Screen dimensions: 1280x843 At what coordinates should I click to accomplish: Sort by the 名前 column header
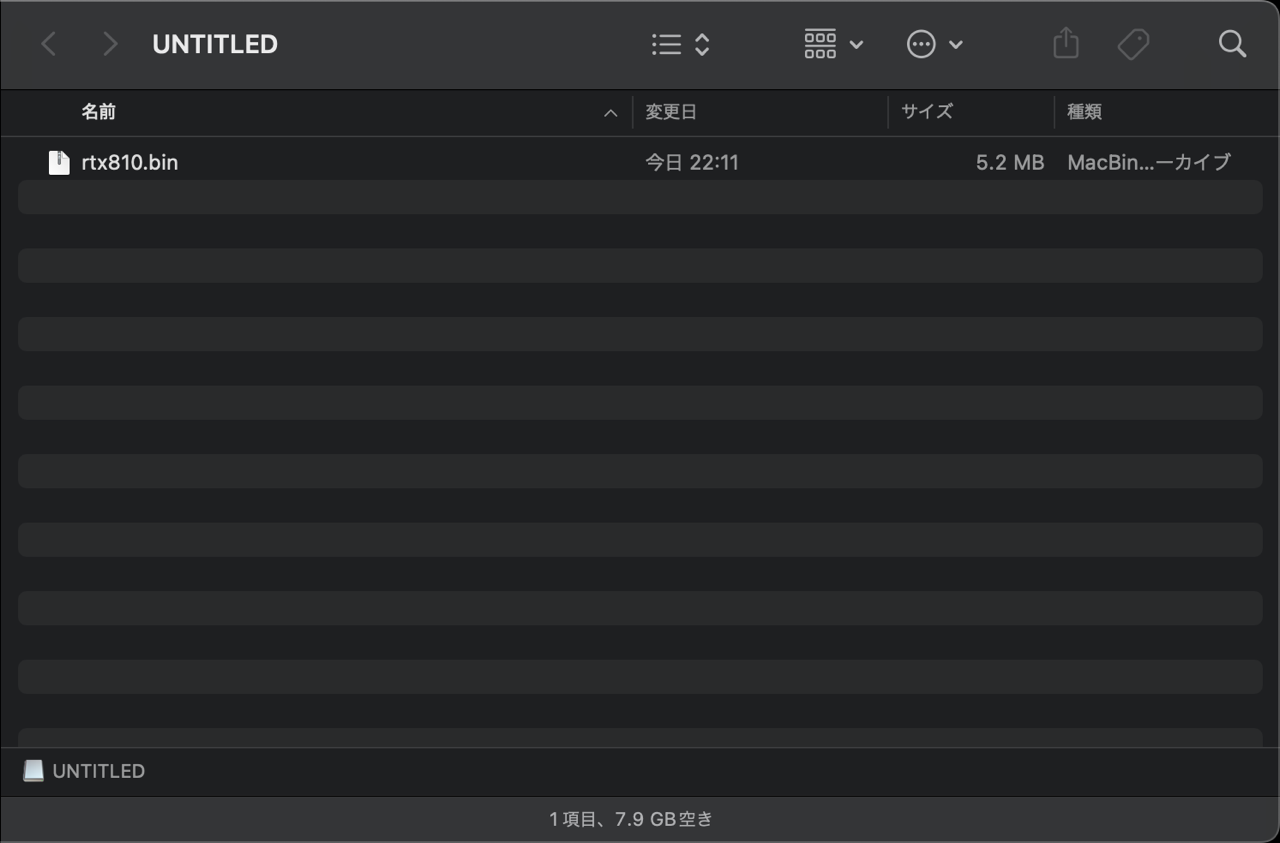coord(98,112)
